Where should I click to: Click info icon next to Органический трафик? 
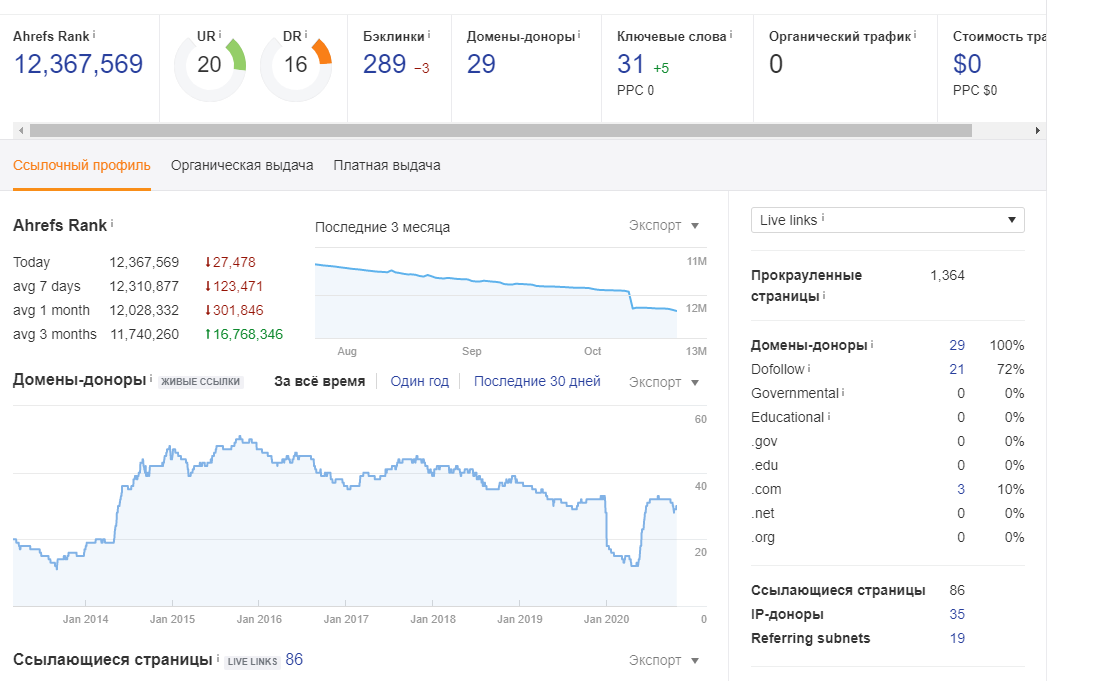point(915,34)
